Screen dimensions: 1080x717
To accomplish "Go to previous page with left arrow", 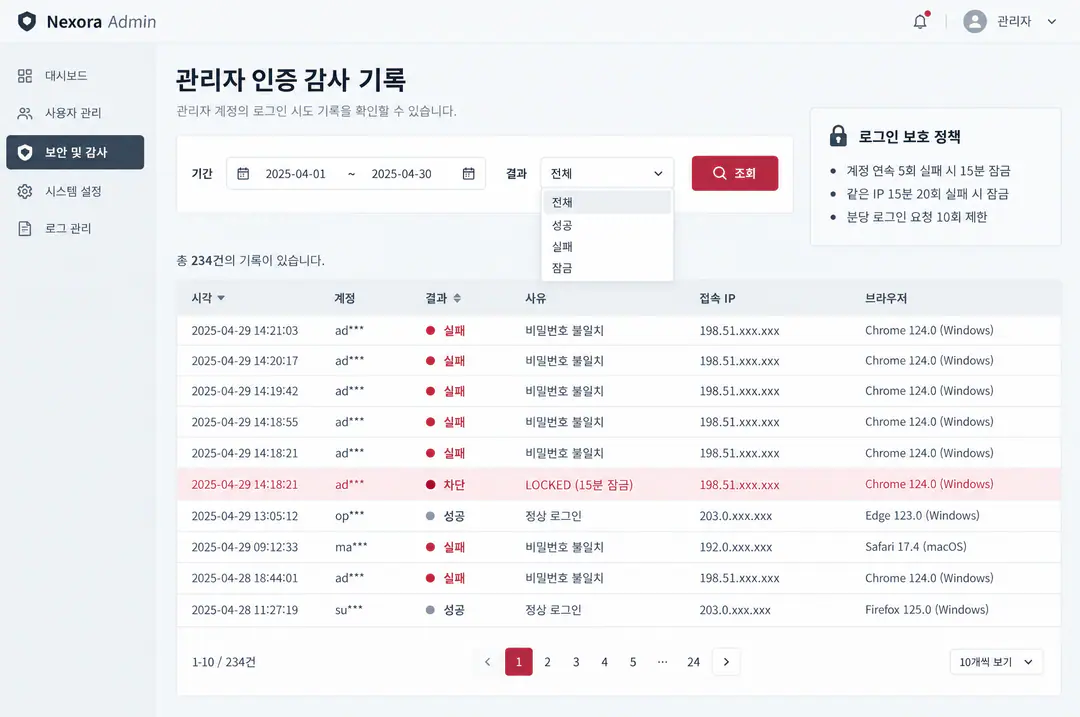I will click(x=488, y=662).
